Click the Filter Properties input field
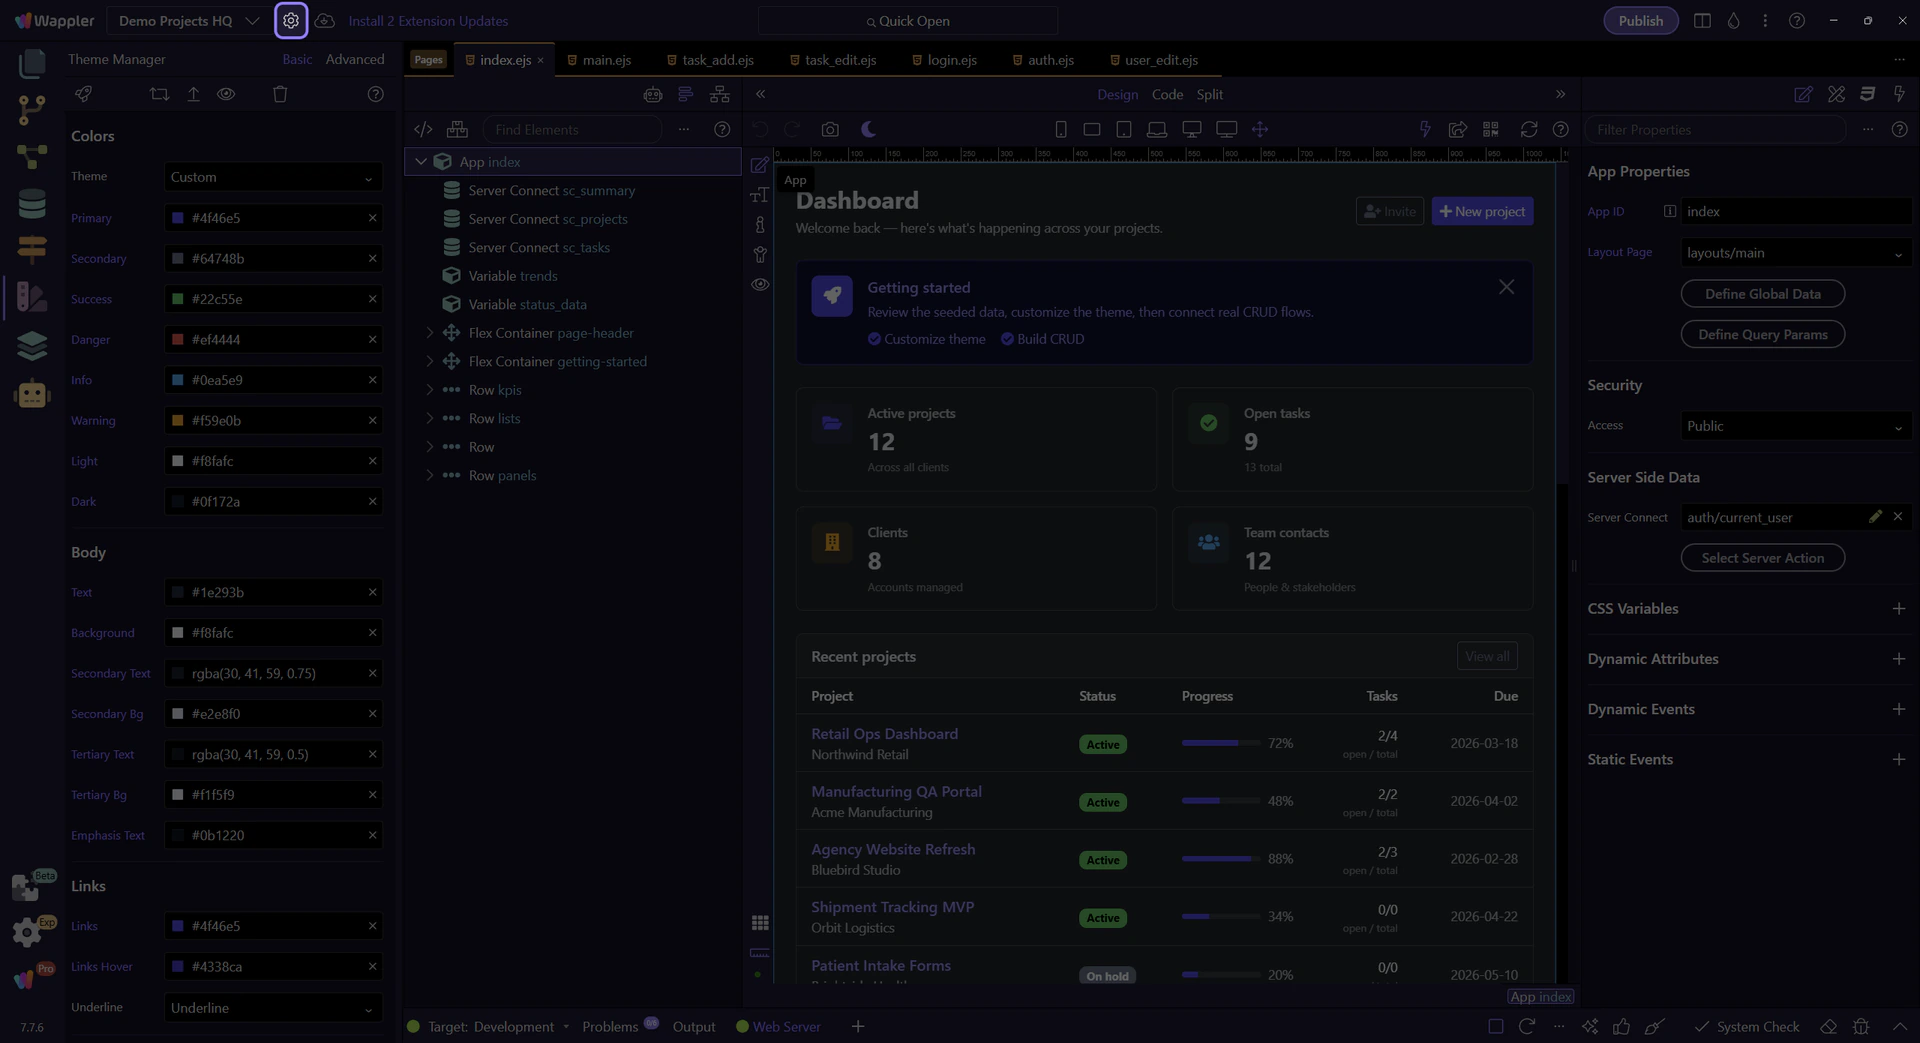Image resolution: width=1920 pixels, height=1043 pixels. 1715,130
